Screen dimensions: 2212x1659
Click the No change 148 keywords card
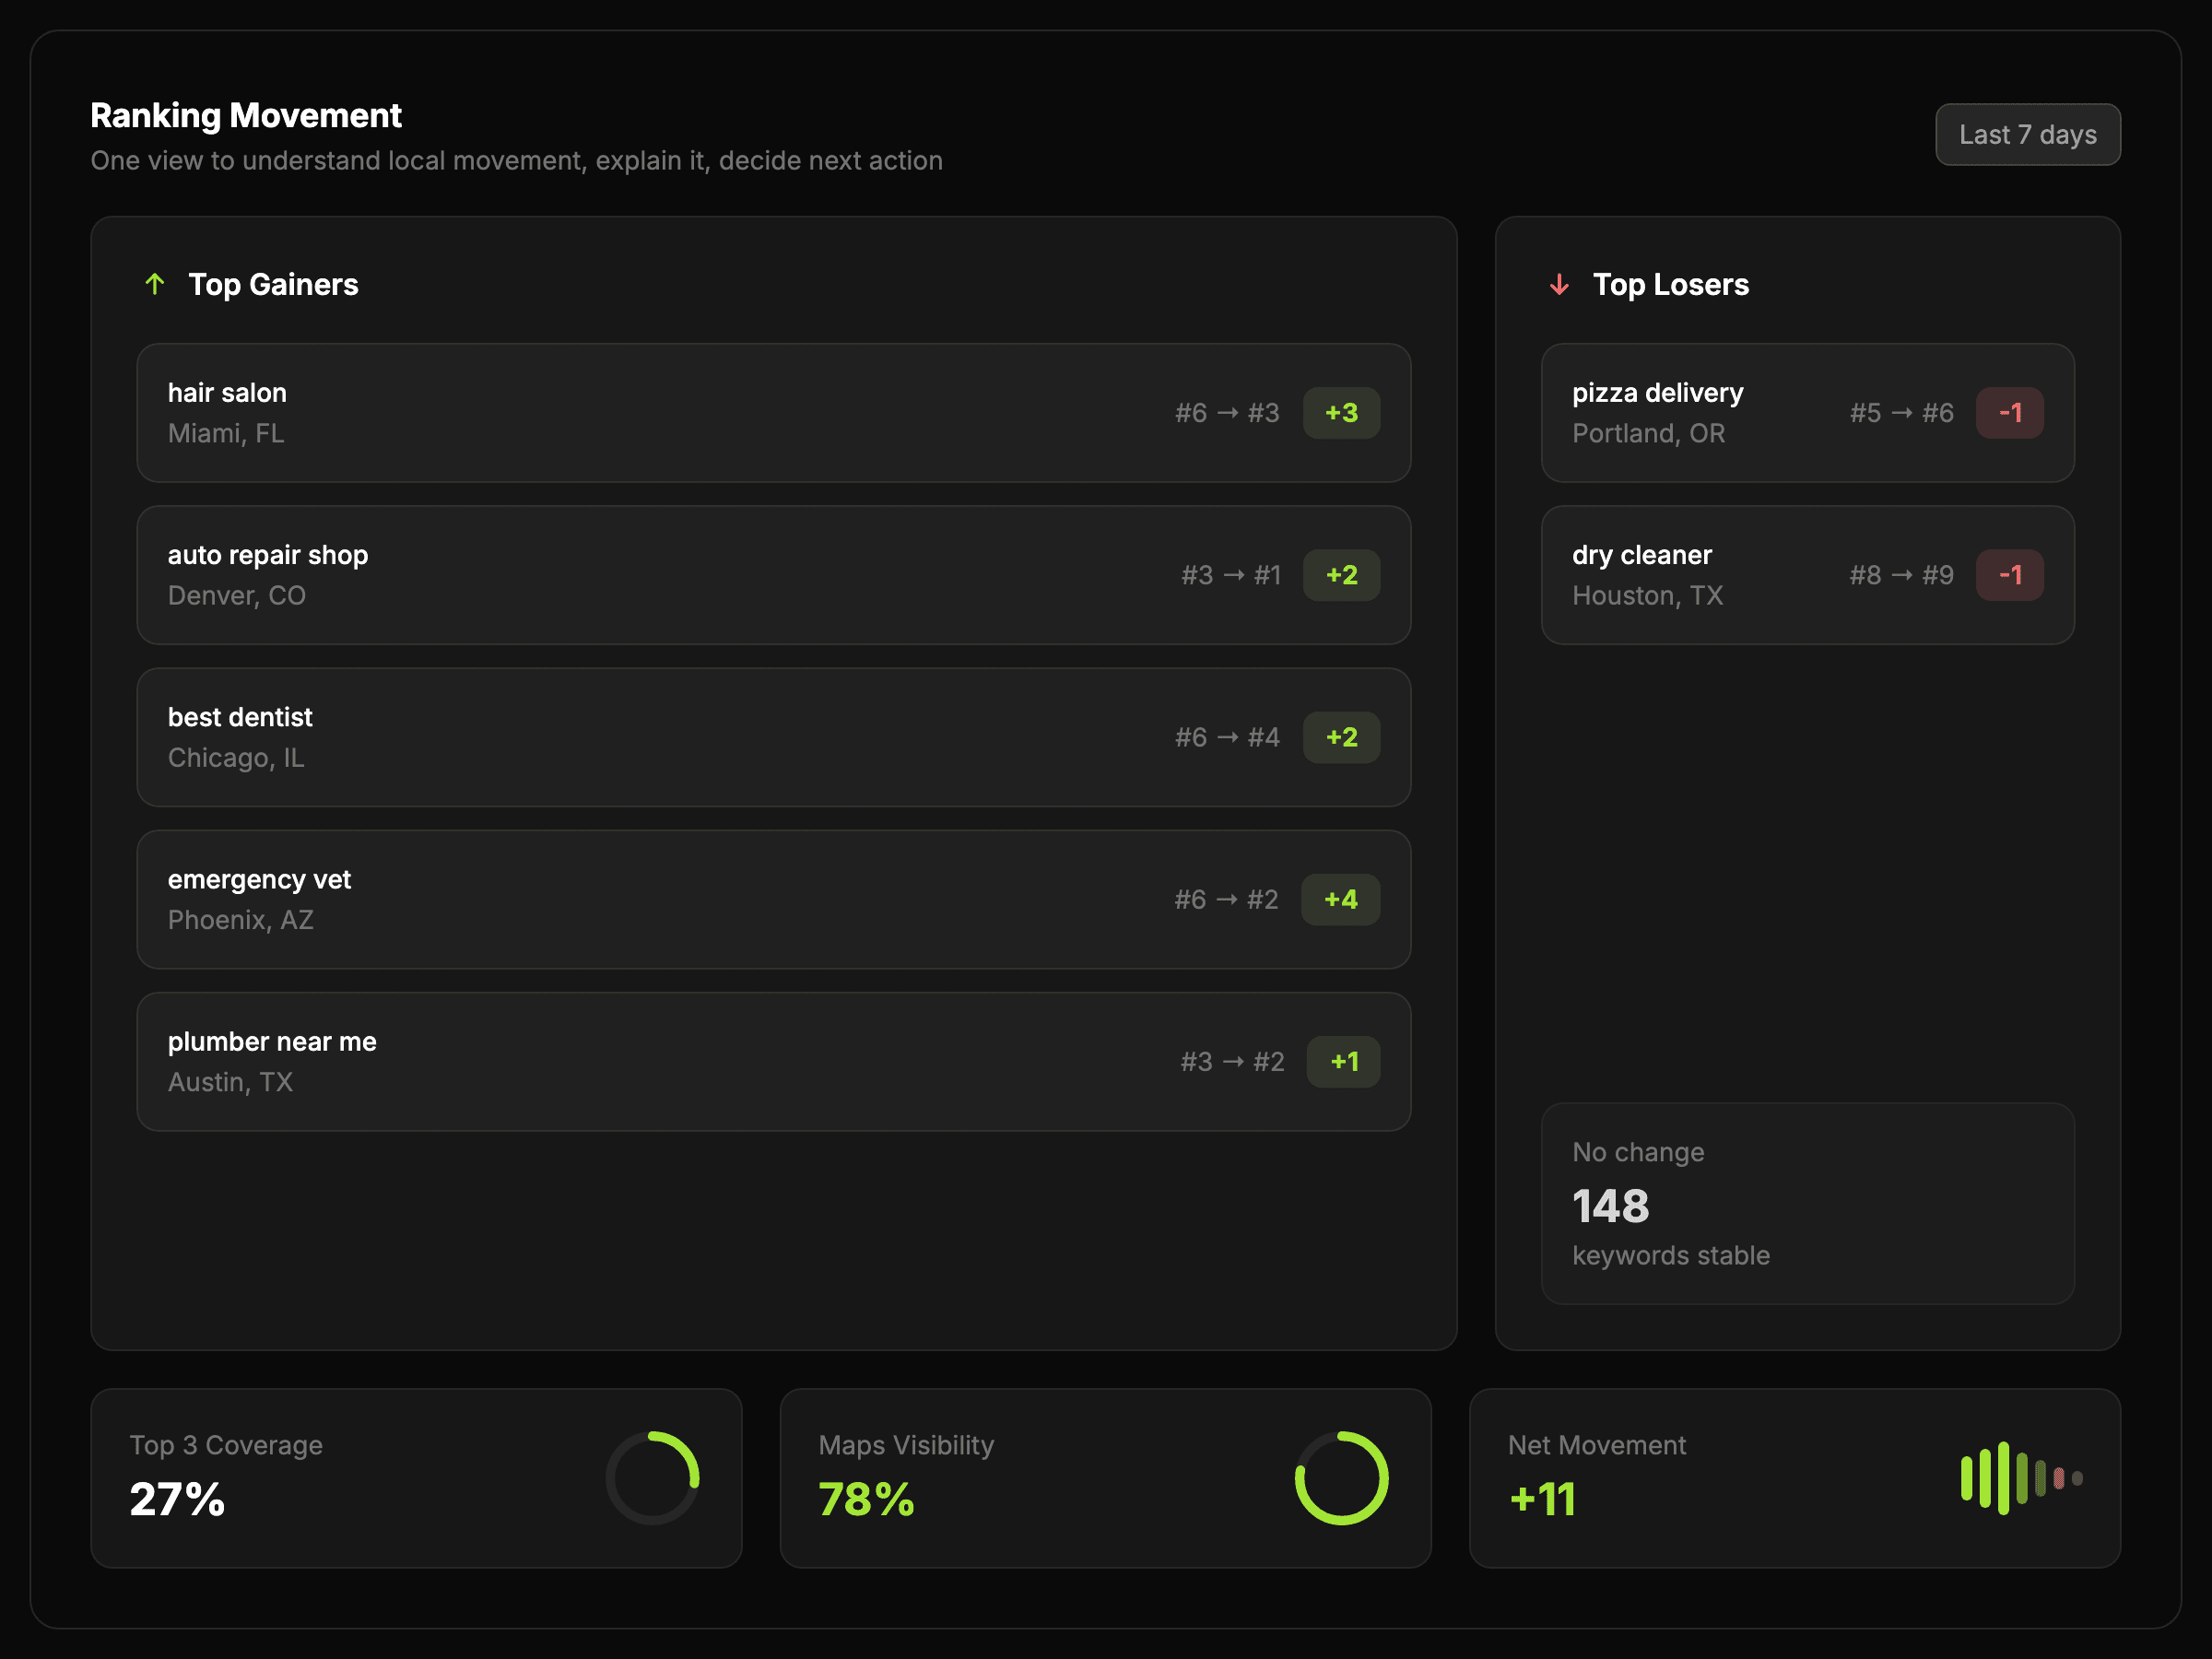click(1807, 1203)
